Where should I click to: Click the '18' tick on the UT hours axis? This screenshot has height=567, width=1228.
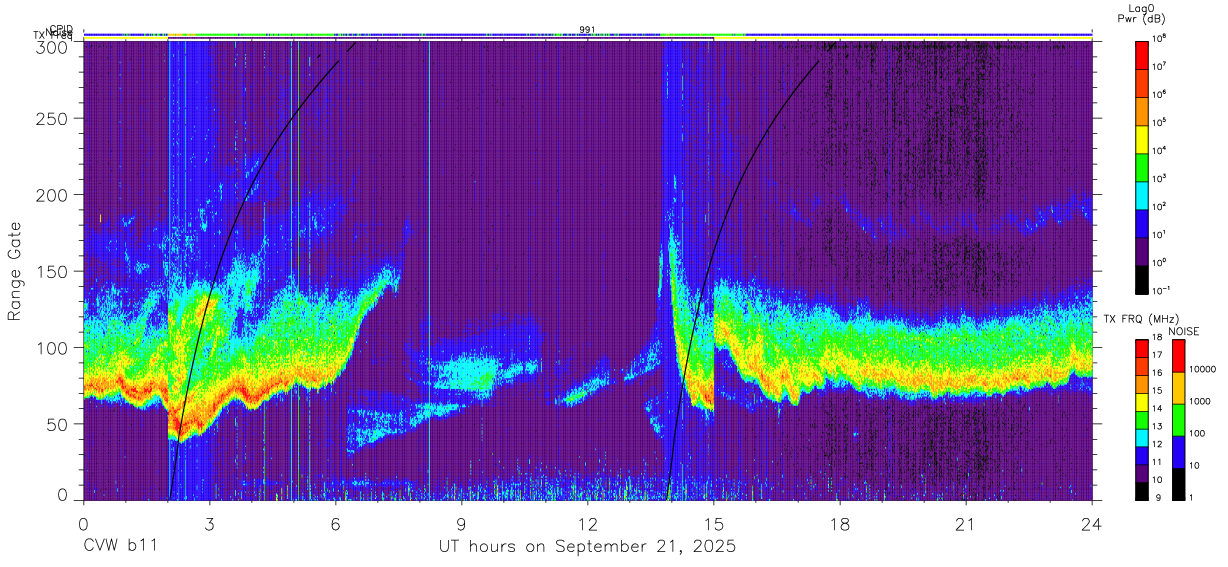pos(839,524)
